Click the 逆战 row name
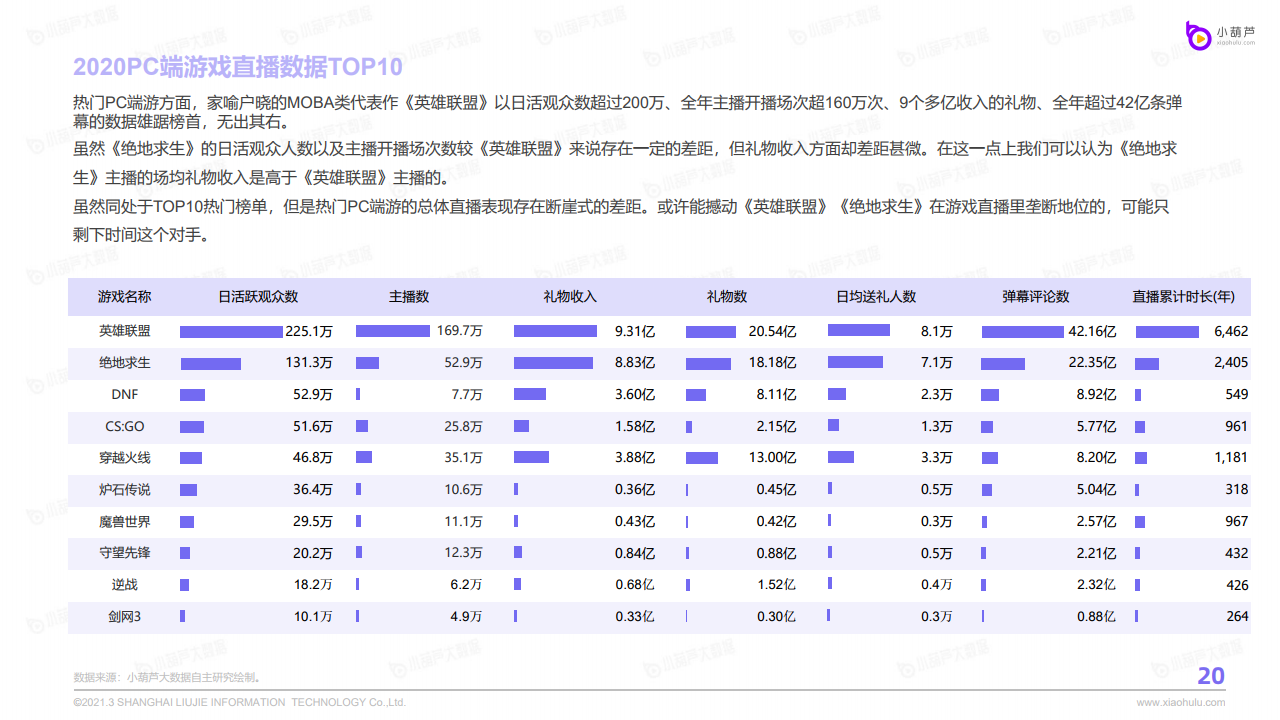This screenshot has height=720, width=1280. pyautogui.click(x=124, y=585)
